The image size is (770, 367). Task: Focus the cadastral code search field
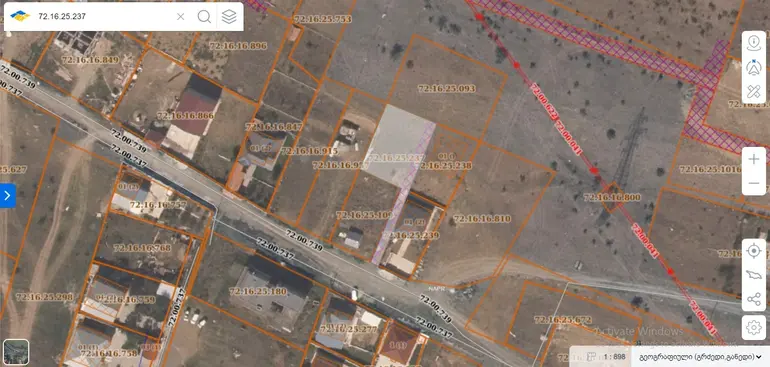click(103, 16)
